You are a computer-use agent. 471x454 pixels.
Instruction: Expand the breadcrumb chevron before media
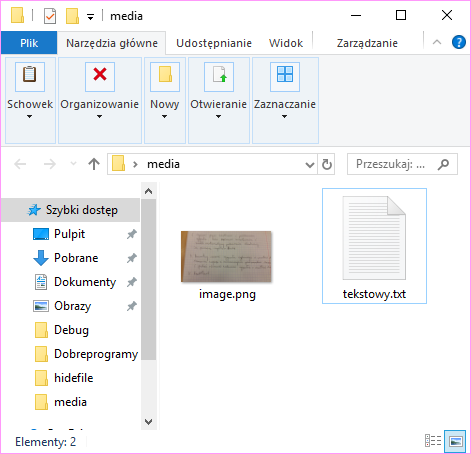click(135, 164)
